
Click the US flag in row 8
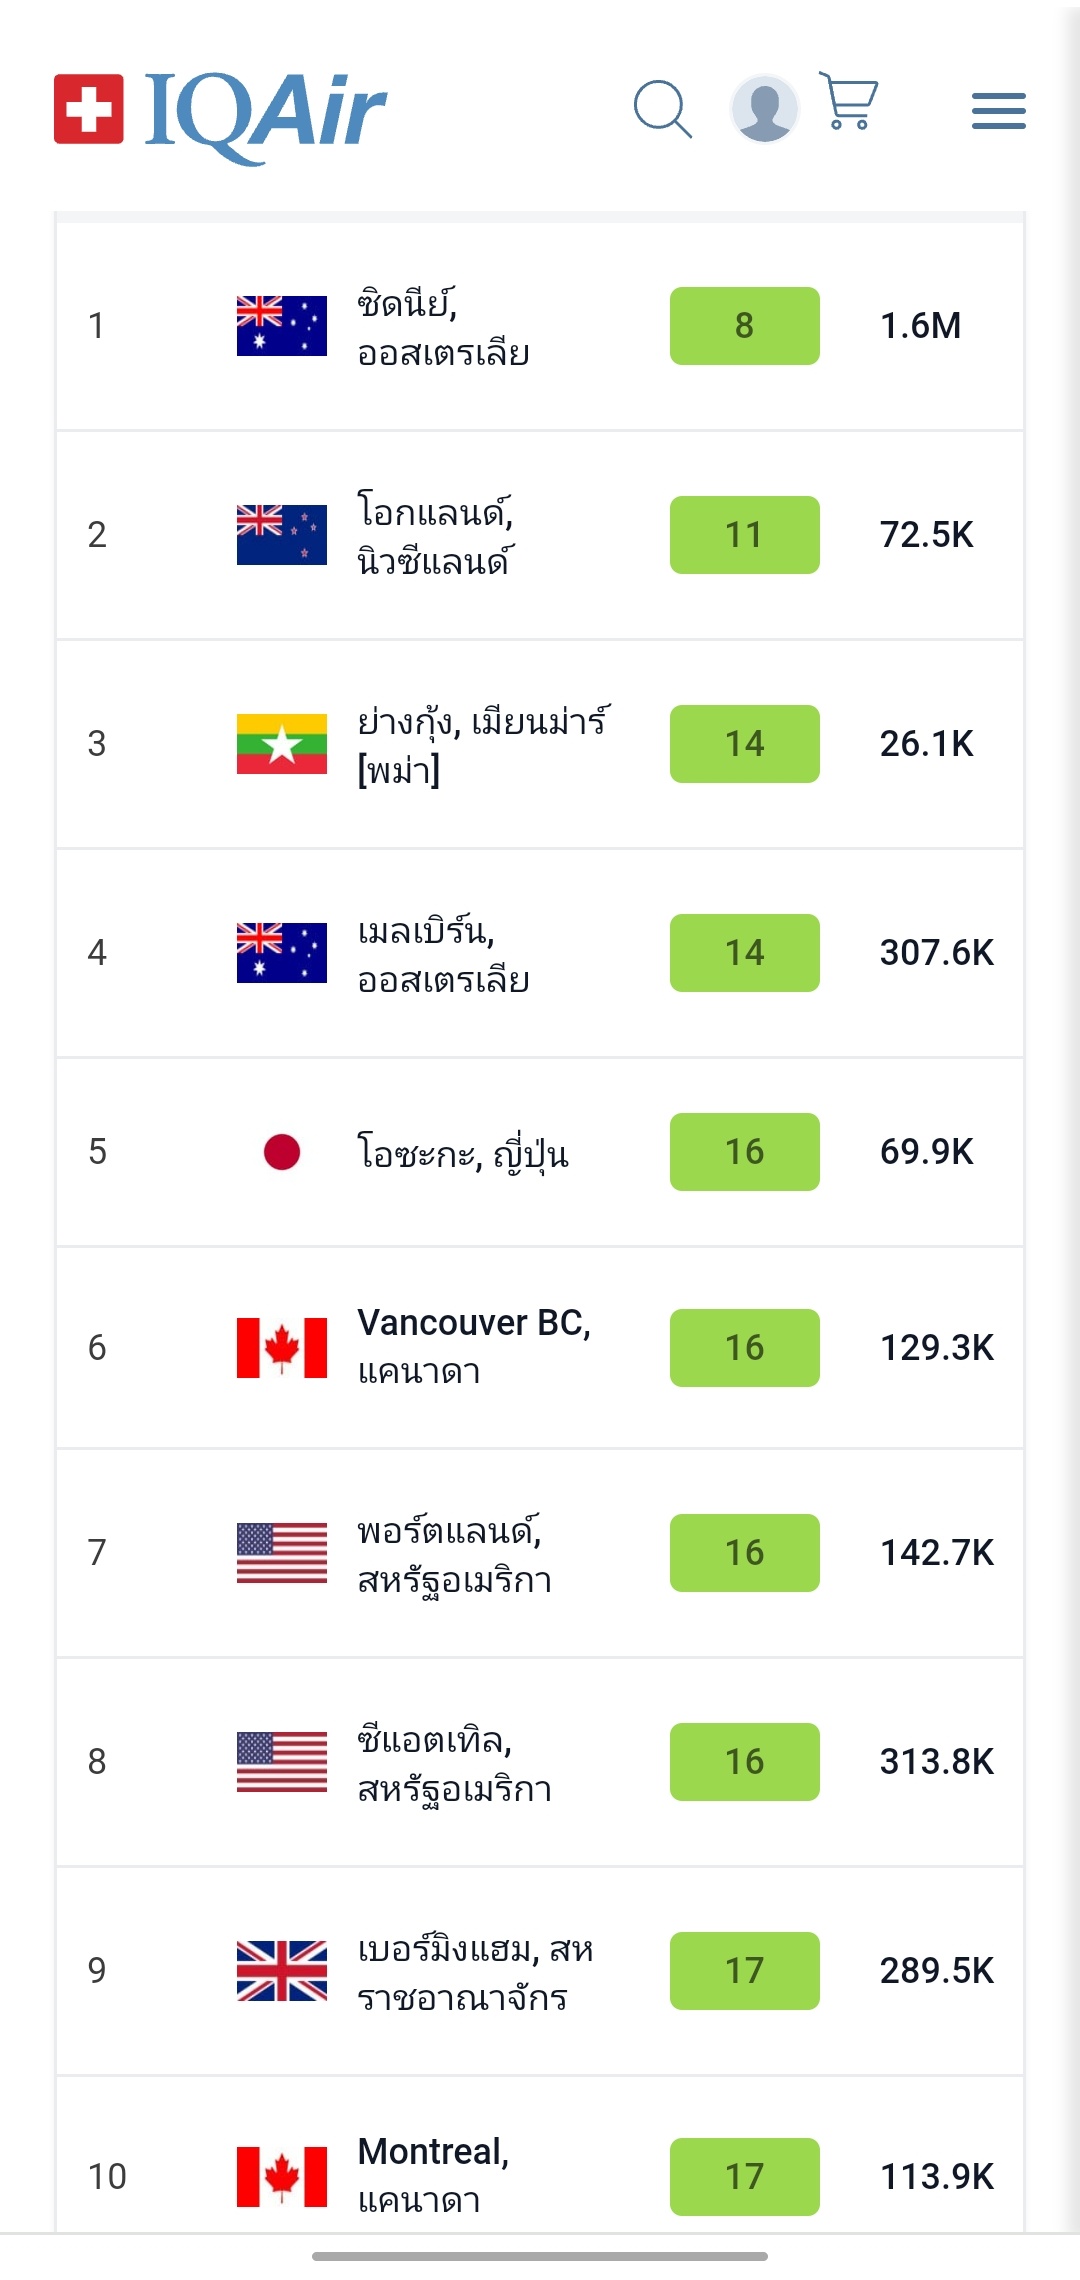[281, 1761]
